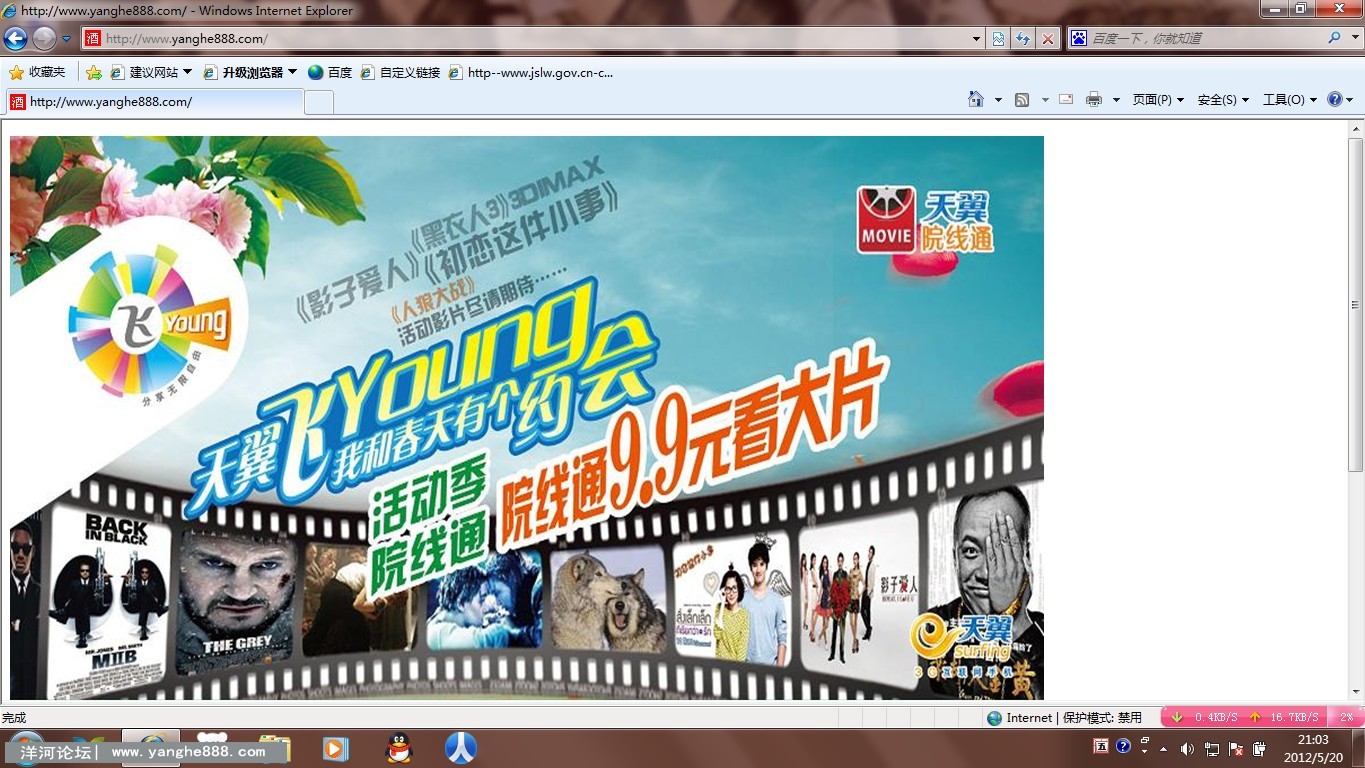Go back with the browser Back button

pos(15,39)
